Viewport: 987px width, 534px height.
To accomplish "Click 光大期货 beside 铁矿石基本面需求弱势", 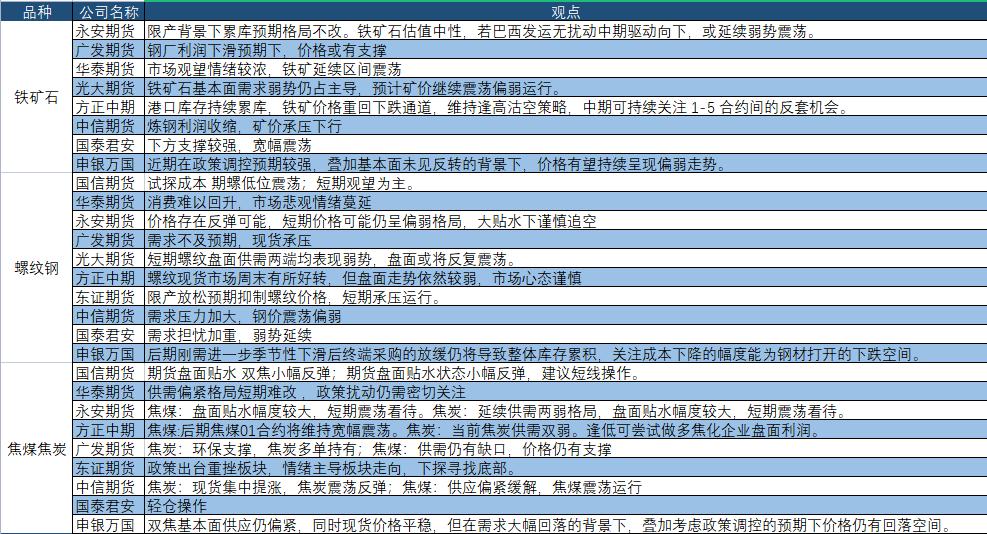I will pos(109,88).
